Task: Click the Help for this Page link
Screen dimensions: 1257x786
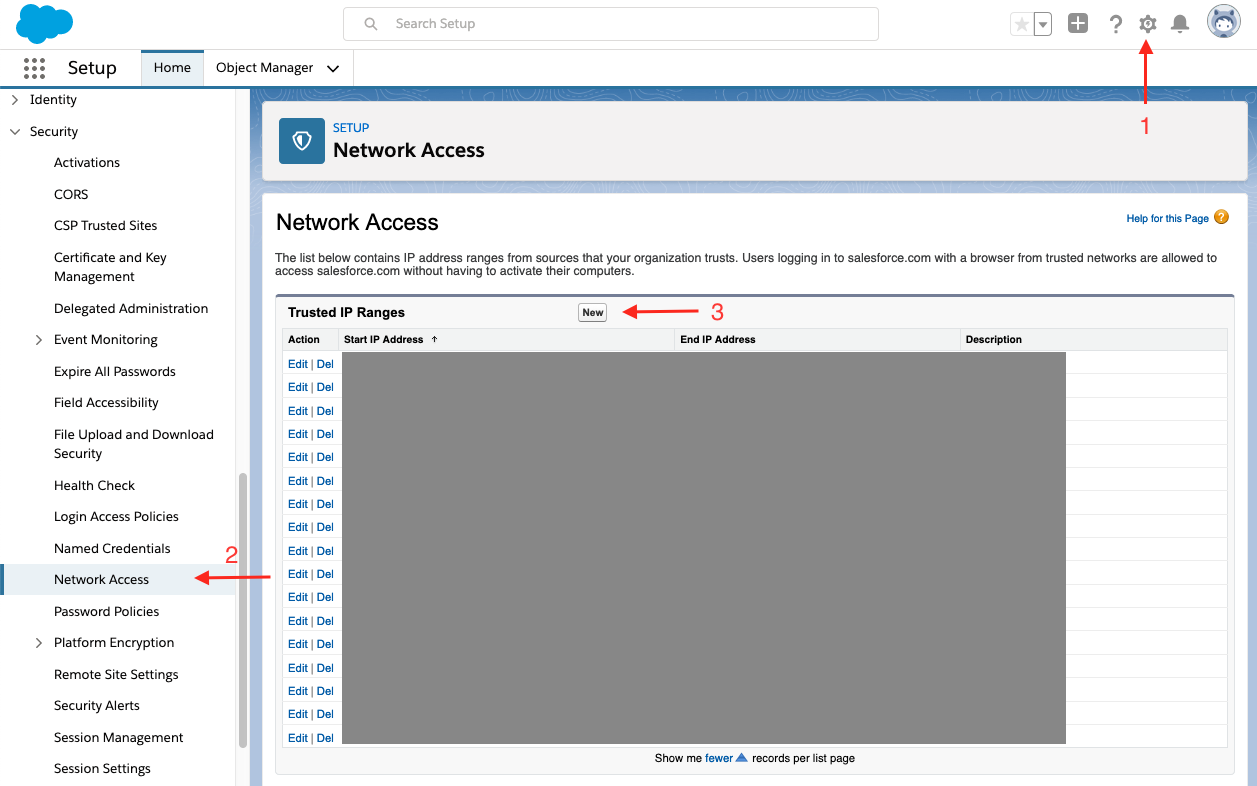Action: pyautogui.click(x=1167, y=218)
